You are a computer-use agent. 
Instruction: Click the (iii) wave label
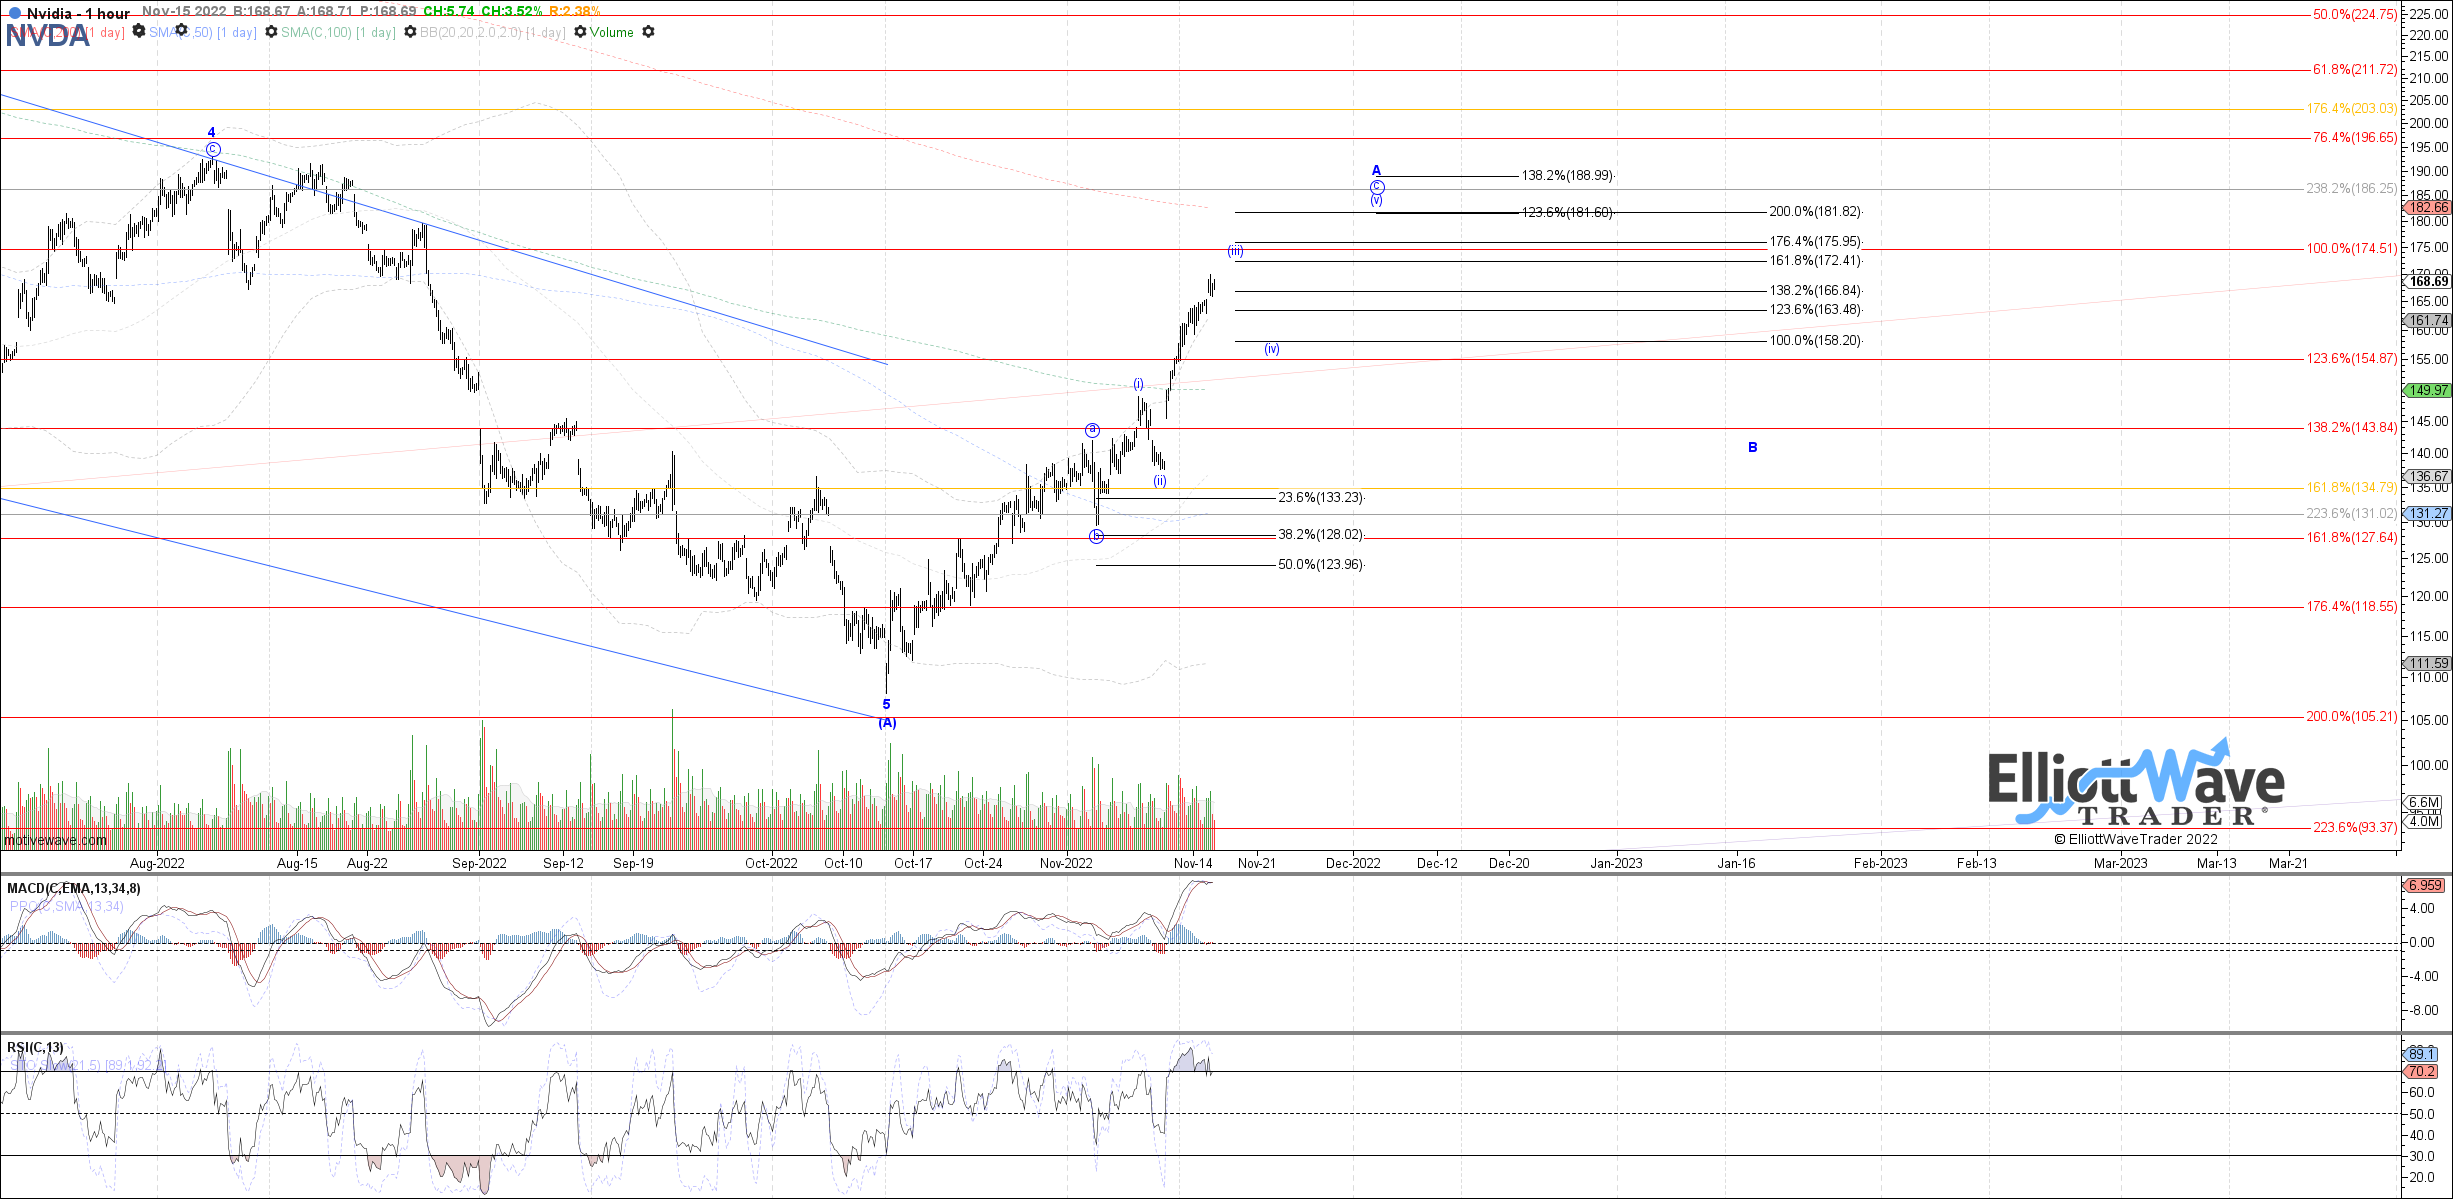pos(1236,251)
